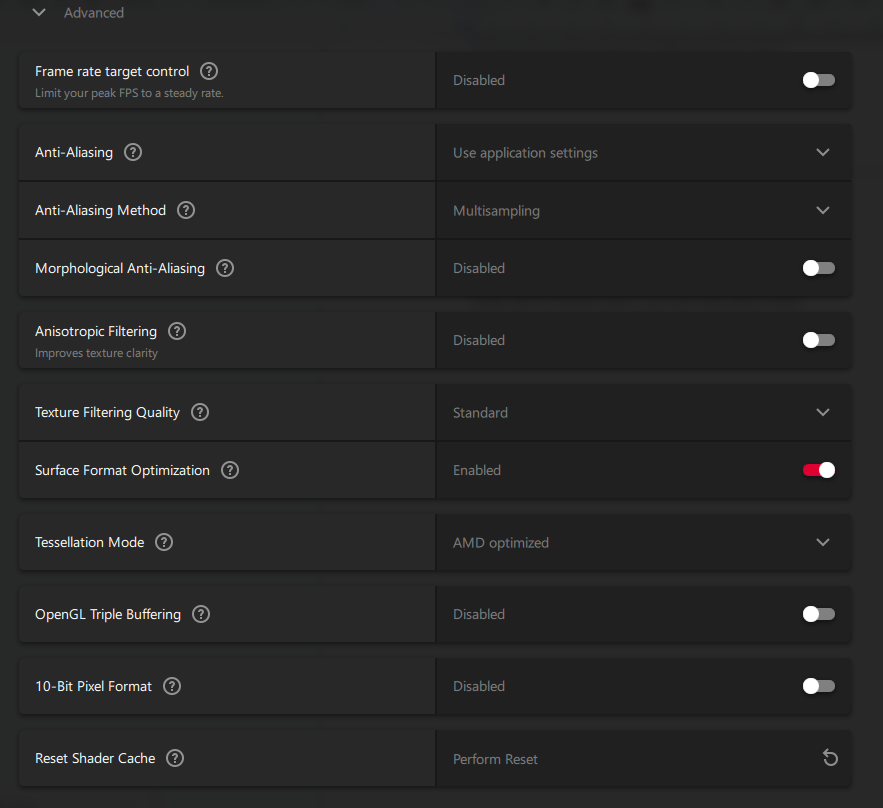
Task: Click the Morphological Anti-Aliasing label
Action: tap(120, 269)
